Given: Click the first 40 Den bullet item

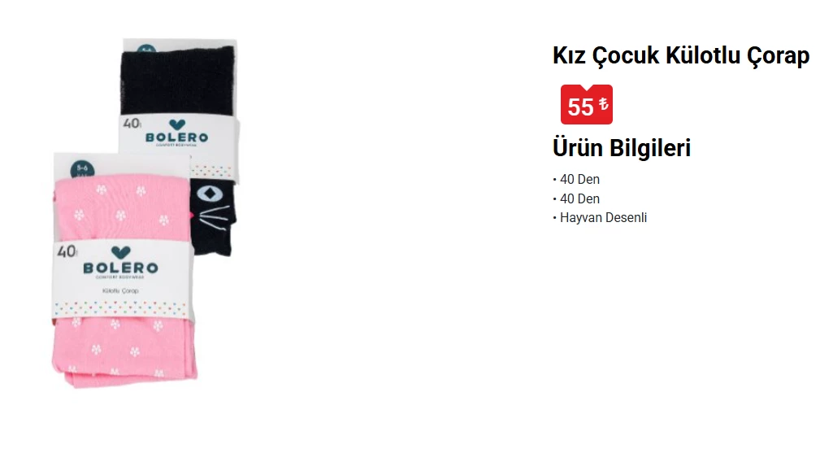Looking at the screenshot, I should (576, 179).
